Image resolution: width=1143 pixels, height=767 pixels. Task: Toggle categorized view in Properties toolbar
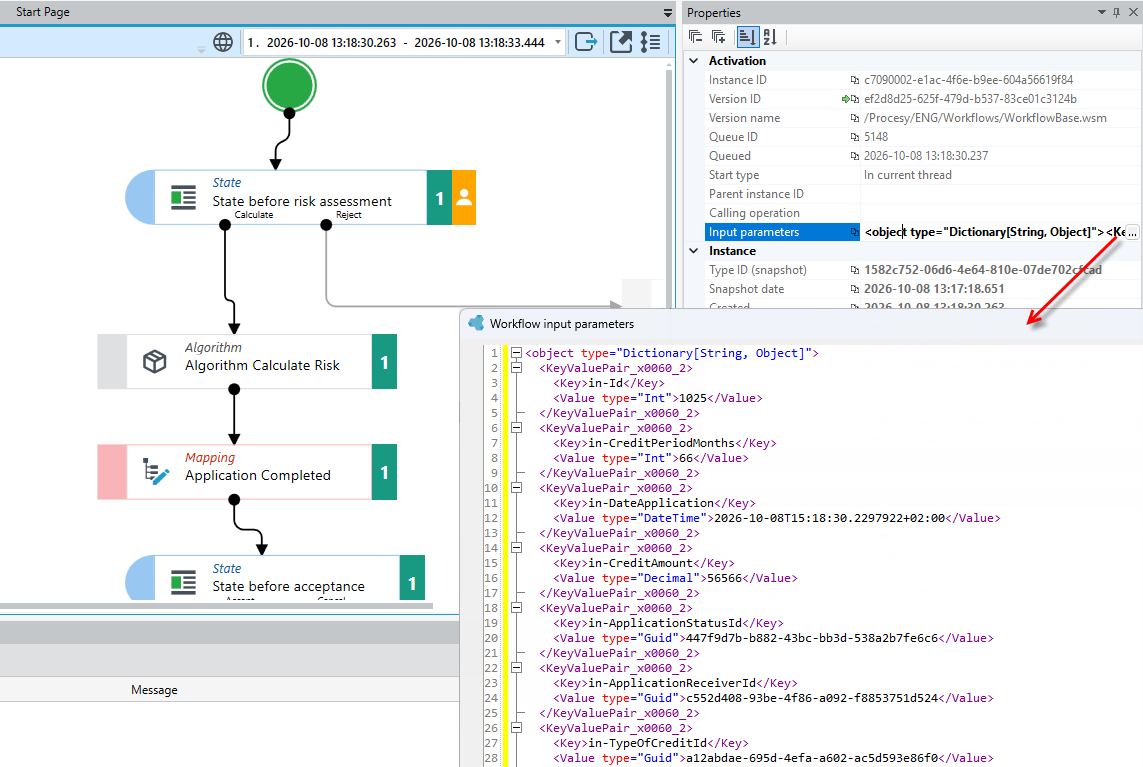(x=748, y=36)
